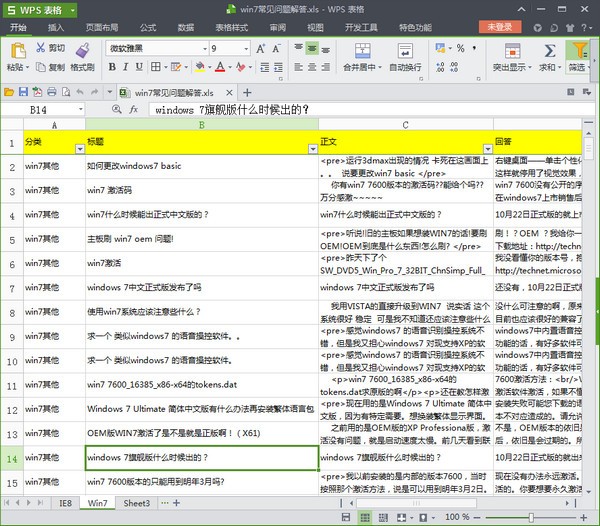Click the 未登录 login button

tap(500, 27)
